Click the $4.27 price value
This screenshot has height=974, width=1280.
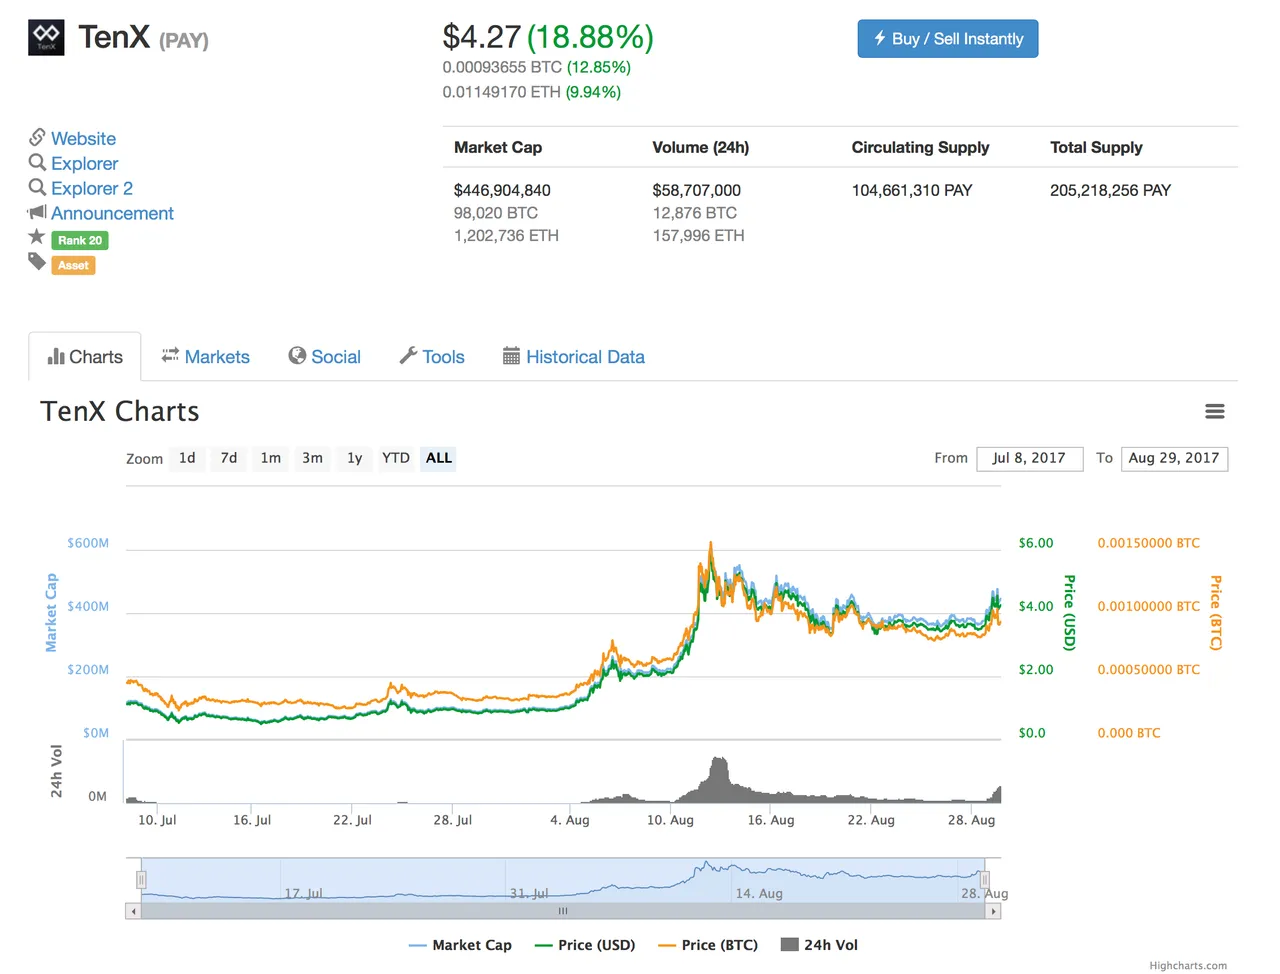coord(482,37)
